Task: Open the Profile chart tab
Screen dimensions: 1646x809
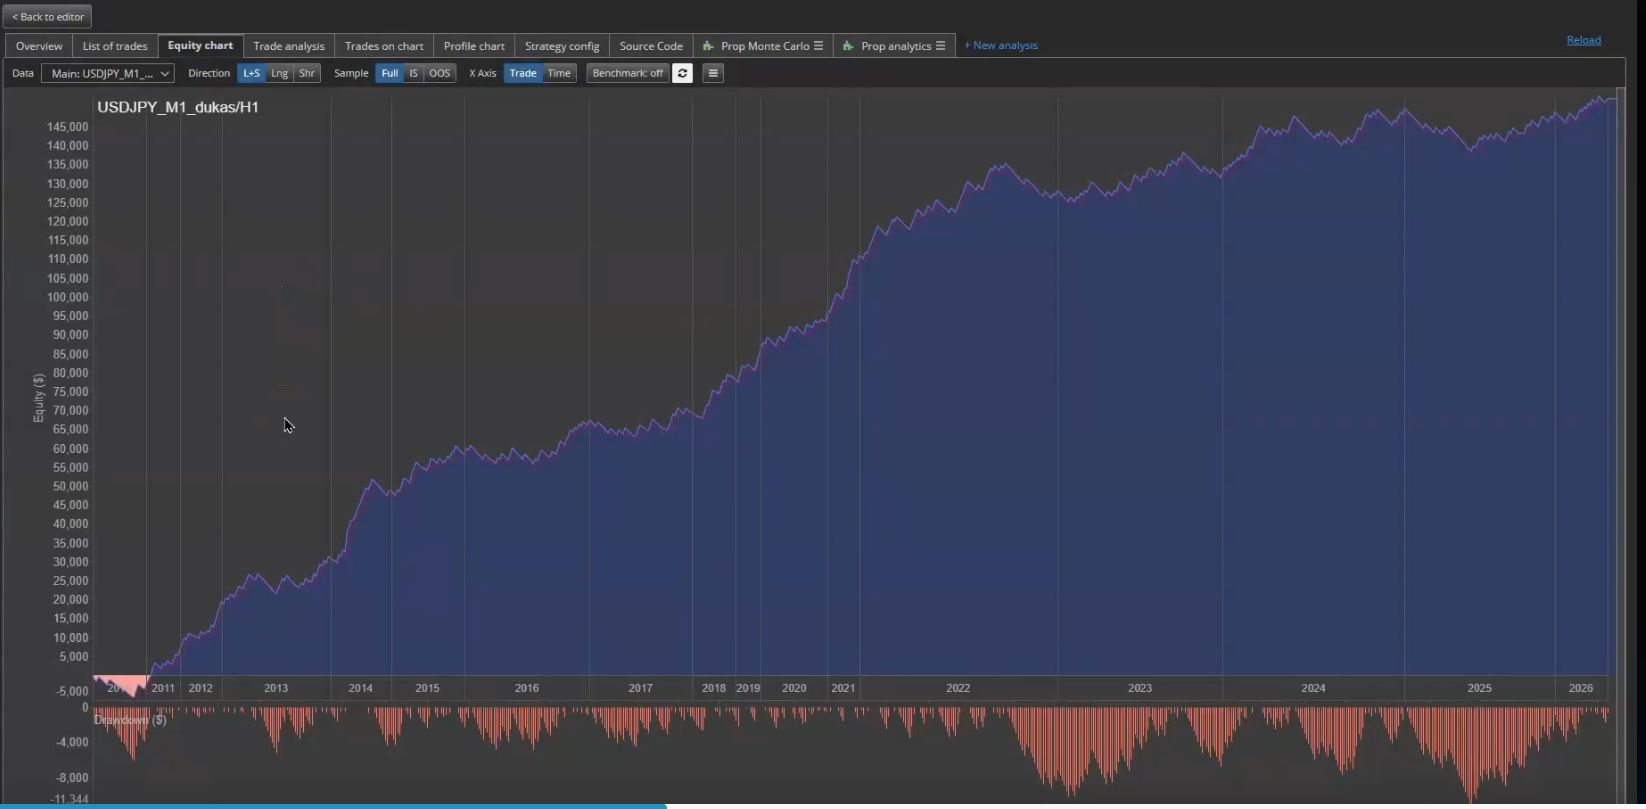Action: [474, 46]
